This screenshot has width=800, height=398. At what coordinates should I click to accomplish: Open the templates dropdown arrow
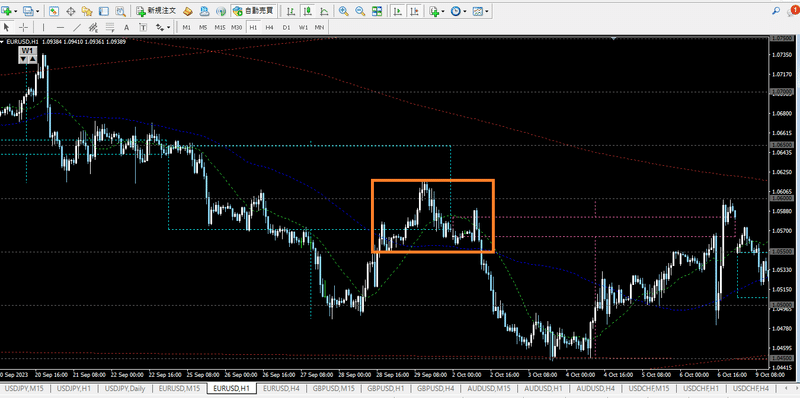pyautogui.click(x=488, y=11)
